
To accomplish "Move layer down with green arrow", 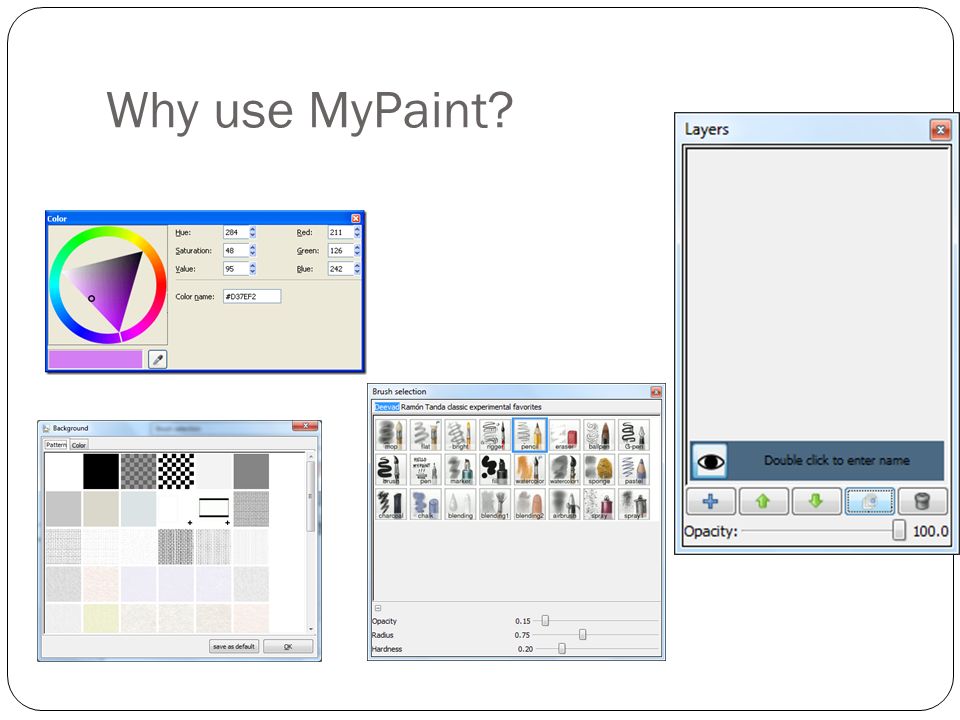I will 816,501.
